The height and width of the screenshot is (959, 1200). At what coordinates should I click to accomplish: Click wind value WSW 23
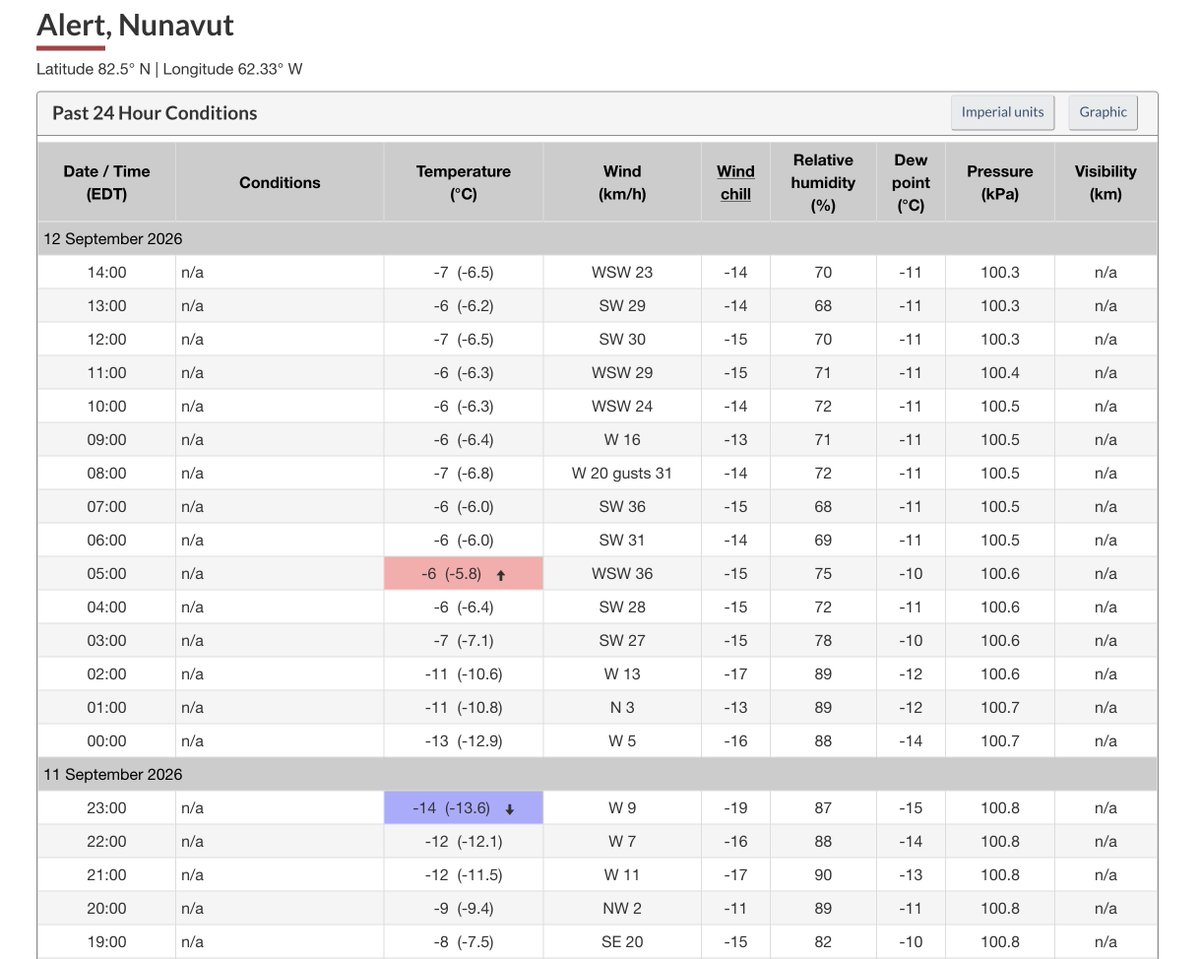tap(622, 272)
